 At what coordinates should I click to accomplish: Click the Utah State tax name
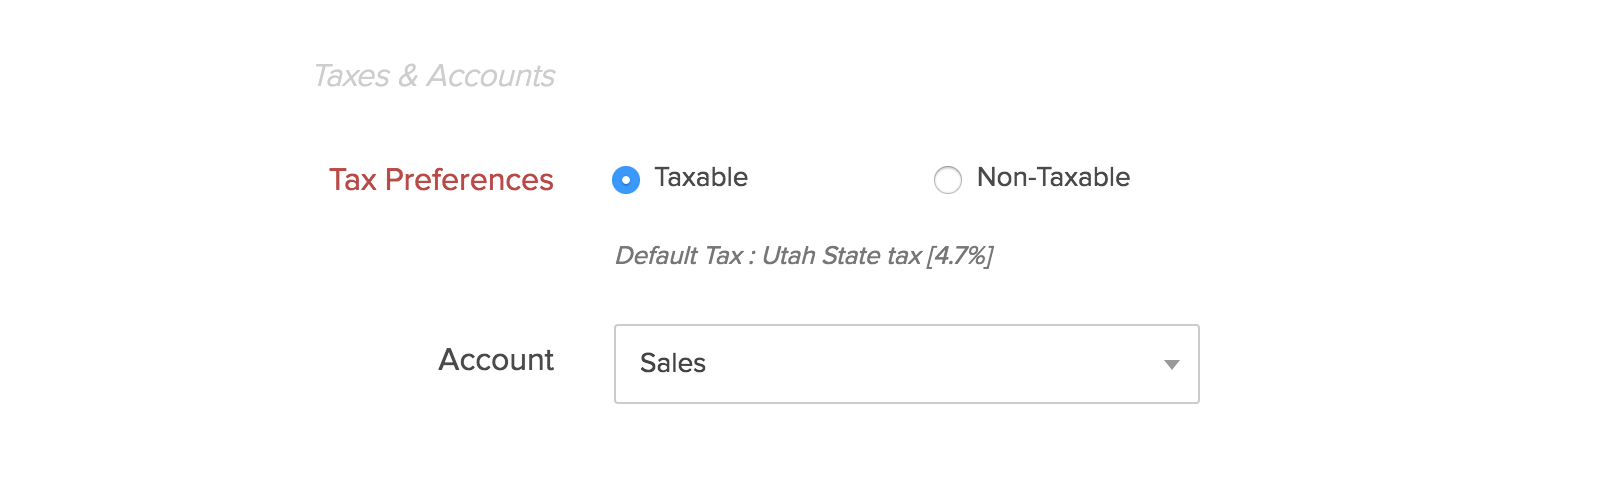841,256
